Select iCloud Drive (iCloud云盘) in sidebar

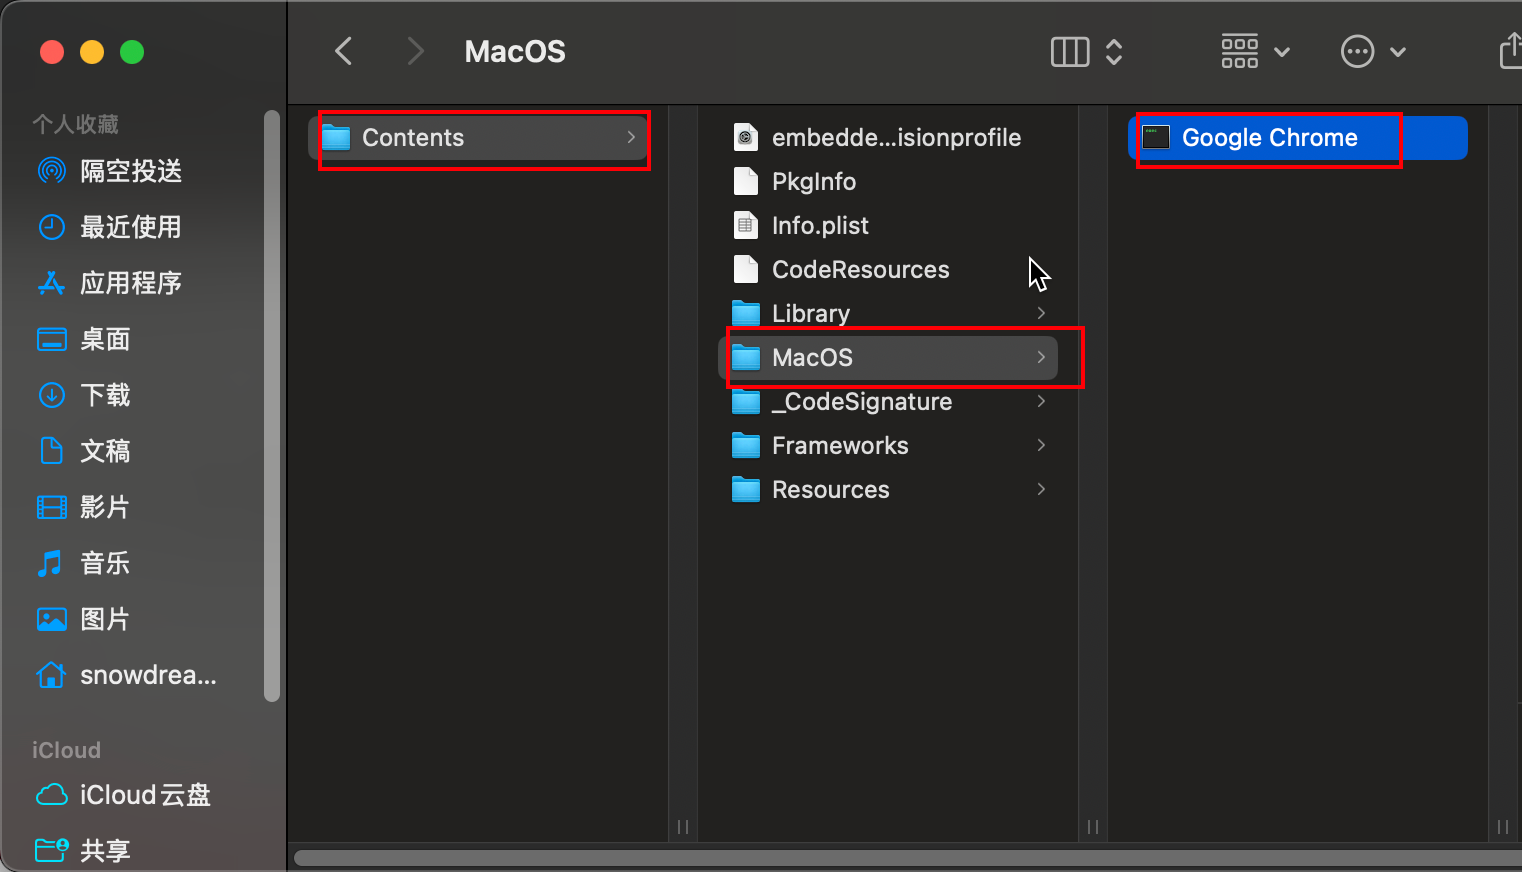point(144,795)
